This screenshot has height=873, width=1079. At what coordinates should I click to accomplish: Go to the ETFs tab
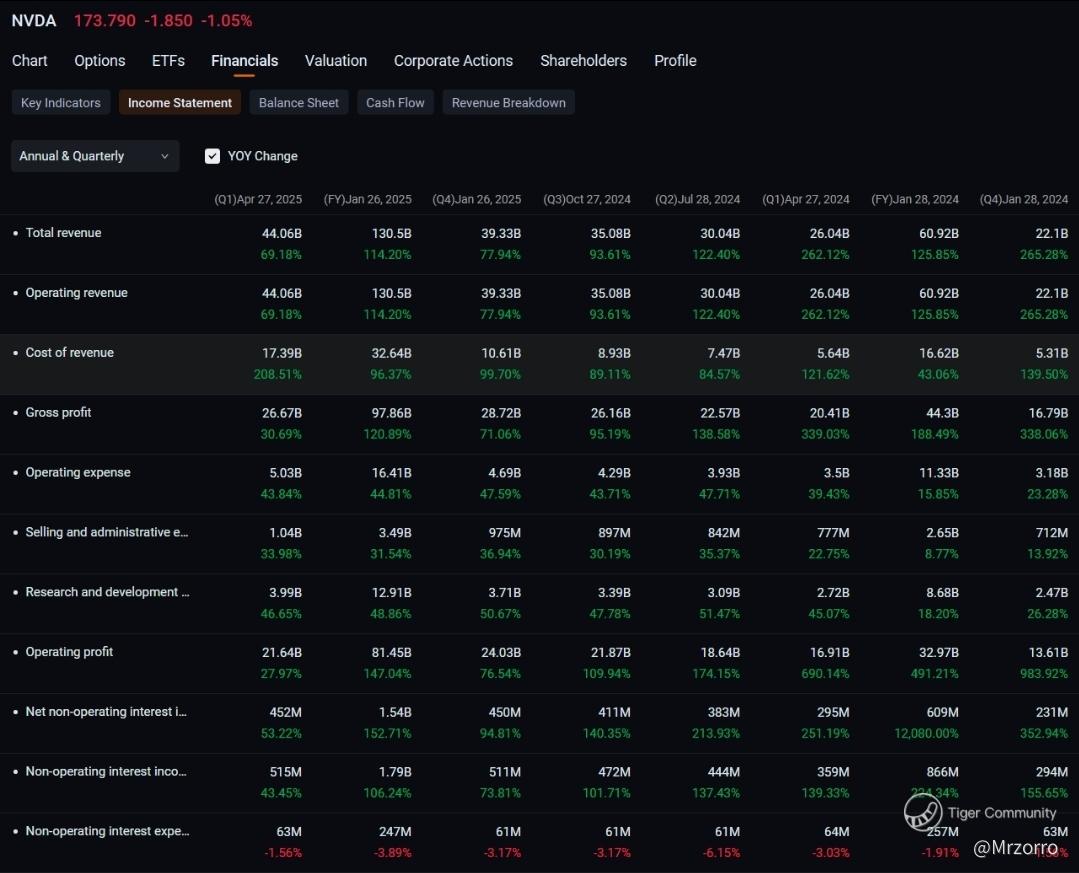click(168, 61)
